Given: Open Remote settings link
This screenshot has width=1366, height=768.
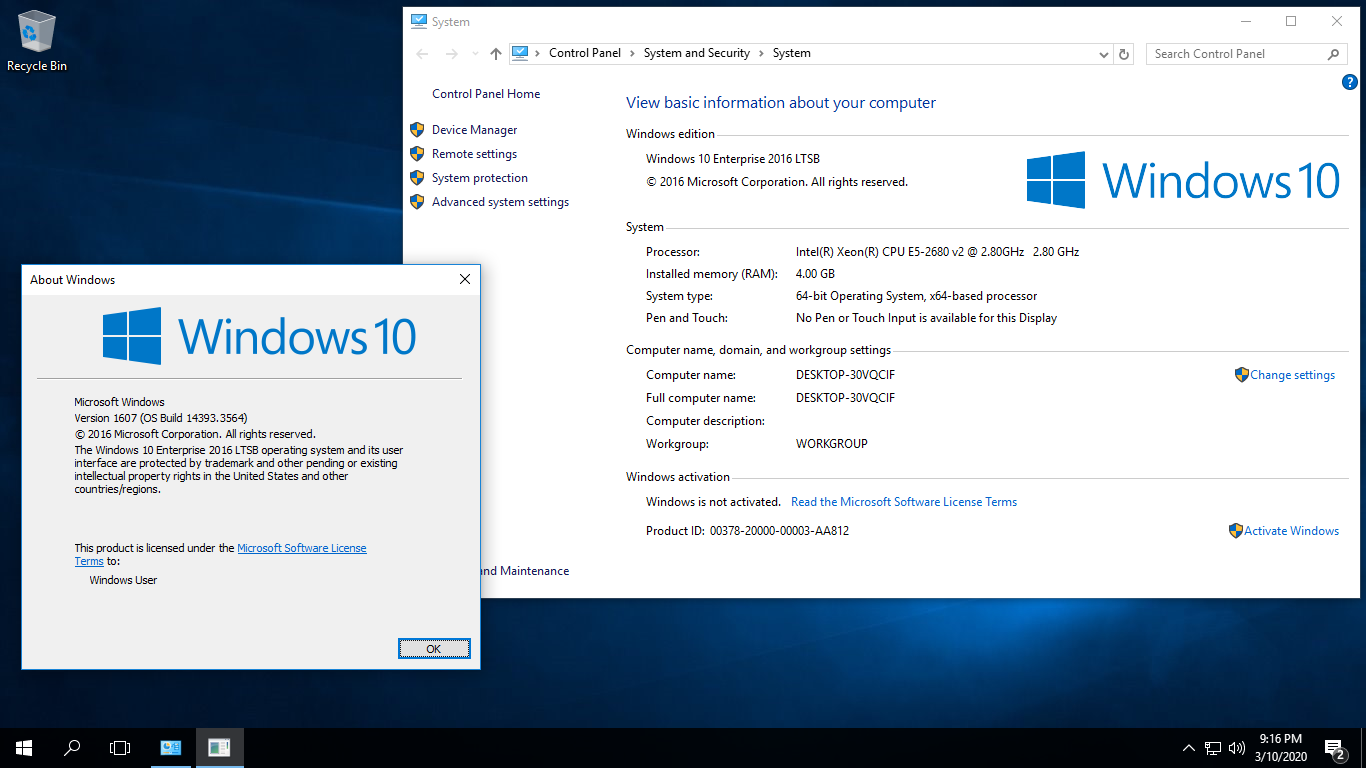Looking at the screenshot, I should point(475,154).
